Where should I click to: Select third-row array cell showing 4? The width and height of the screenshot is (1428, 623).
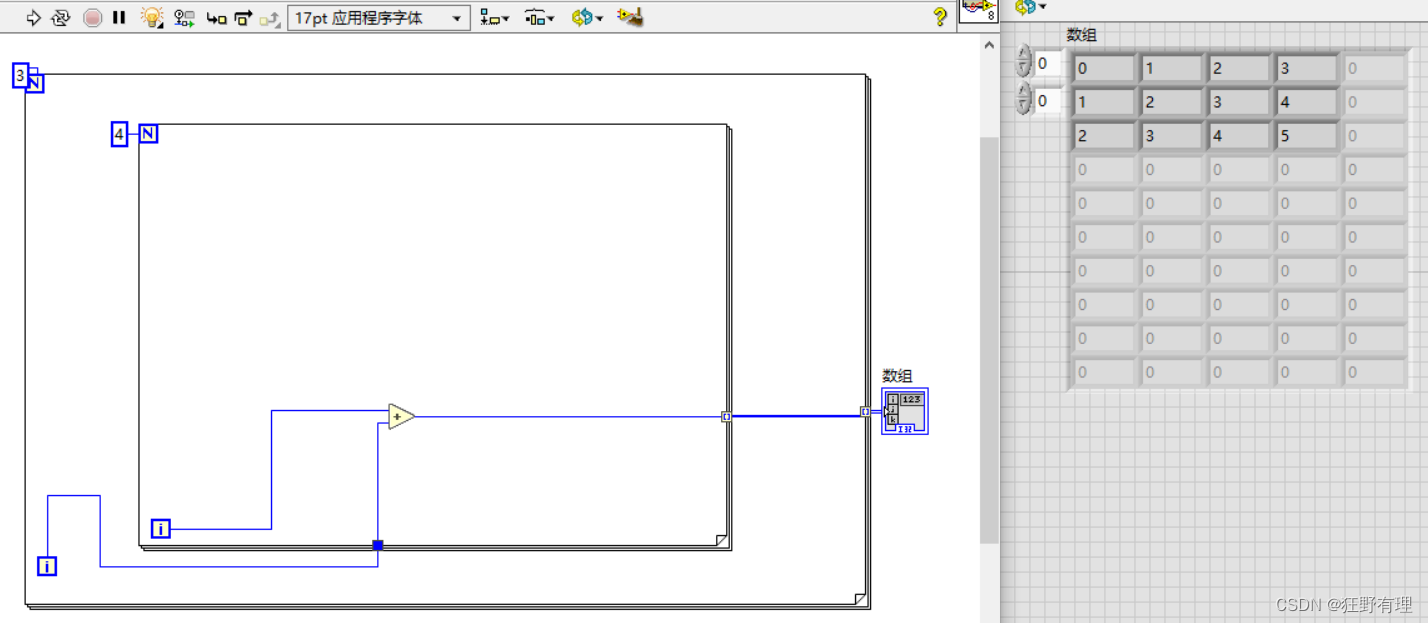pyautogui.click(x=1240, y=136)
